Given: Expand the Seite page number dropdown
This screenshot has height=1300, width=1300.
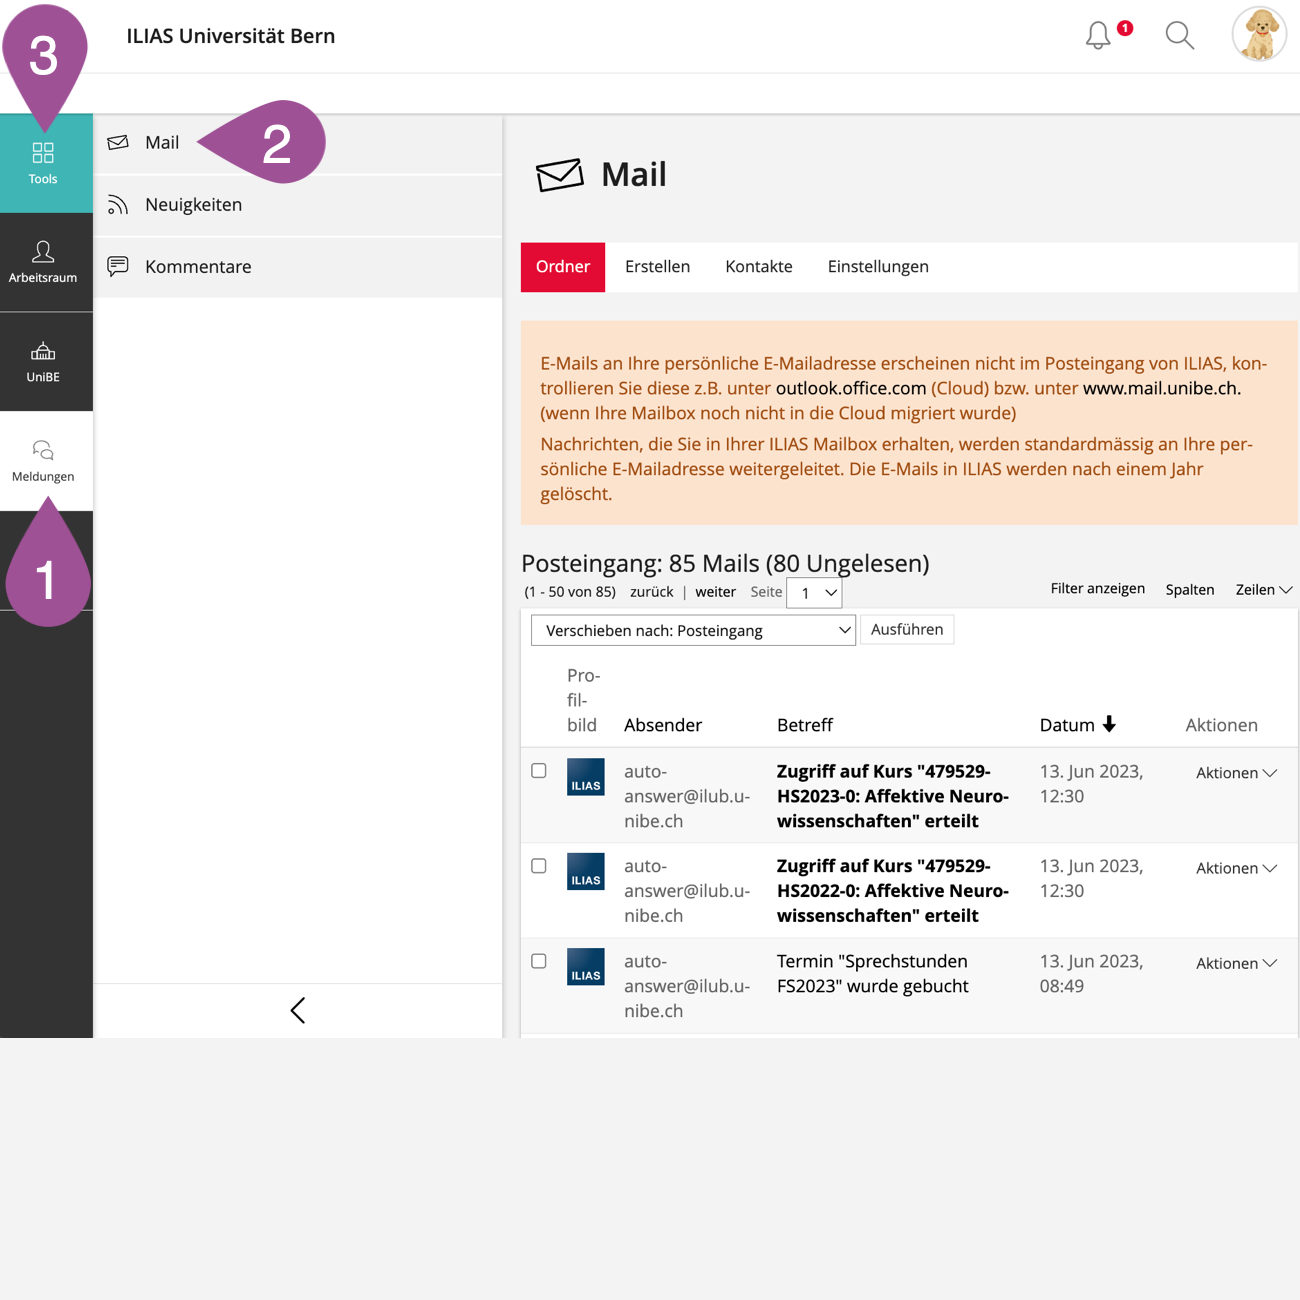Looking at the screenshot, I should pos(814,593).
